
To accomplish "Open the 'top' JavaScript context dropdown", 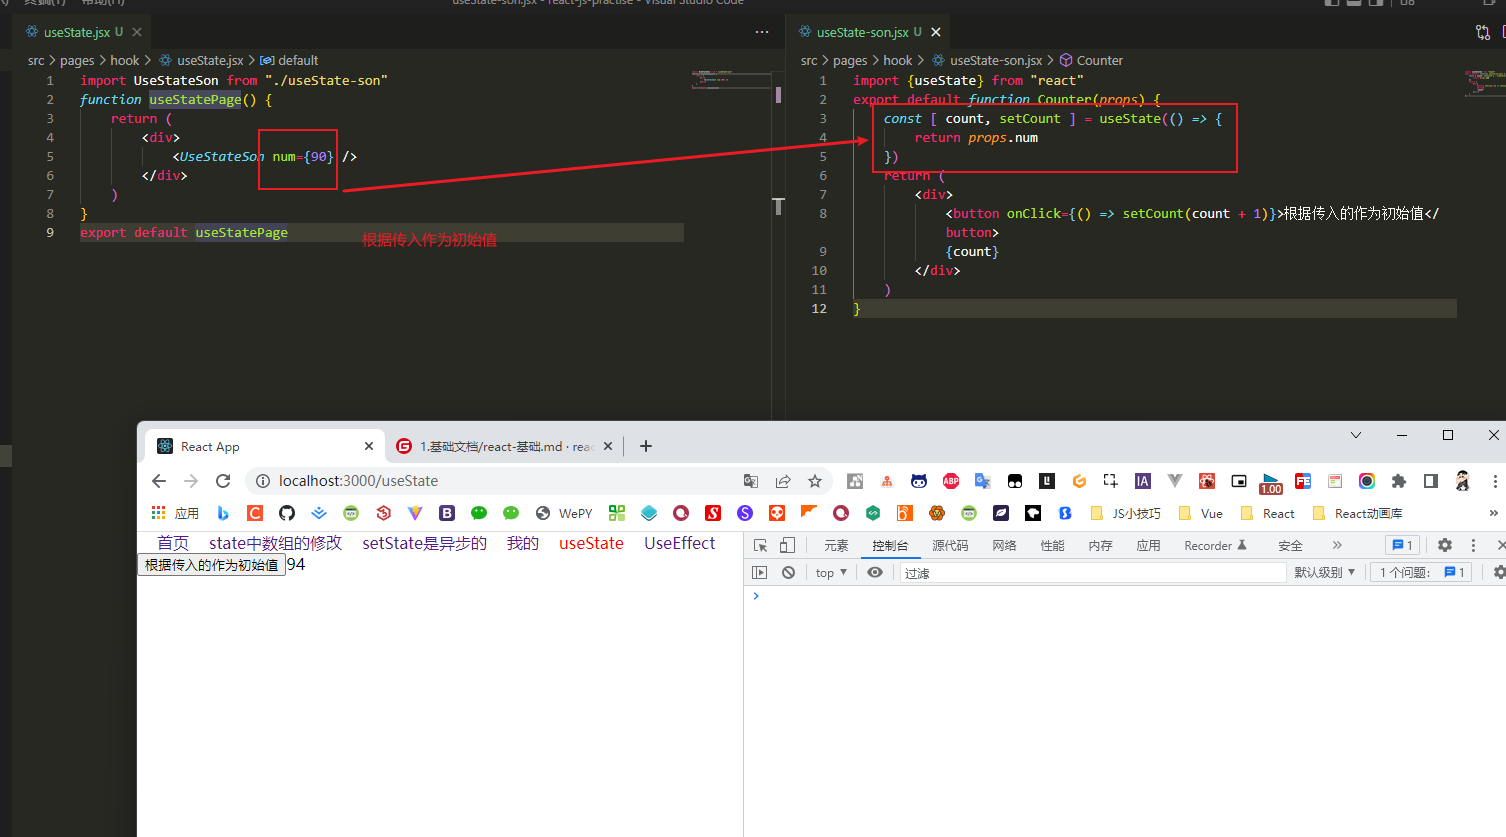I will pos(831,573).
